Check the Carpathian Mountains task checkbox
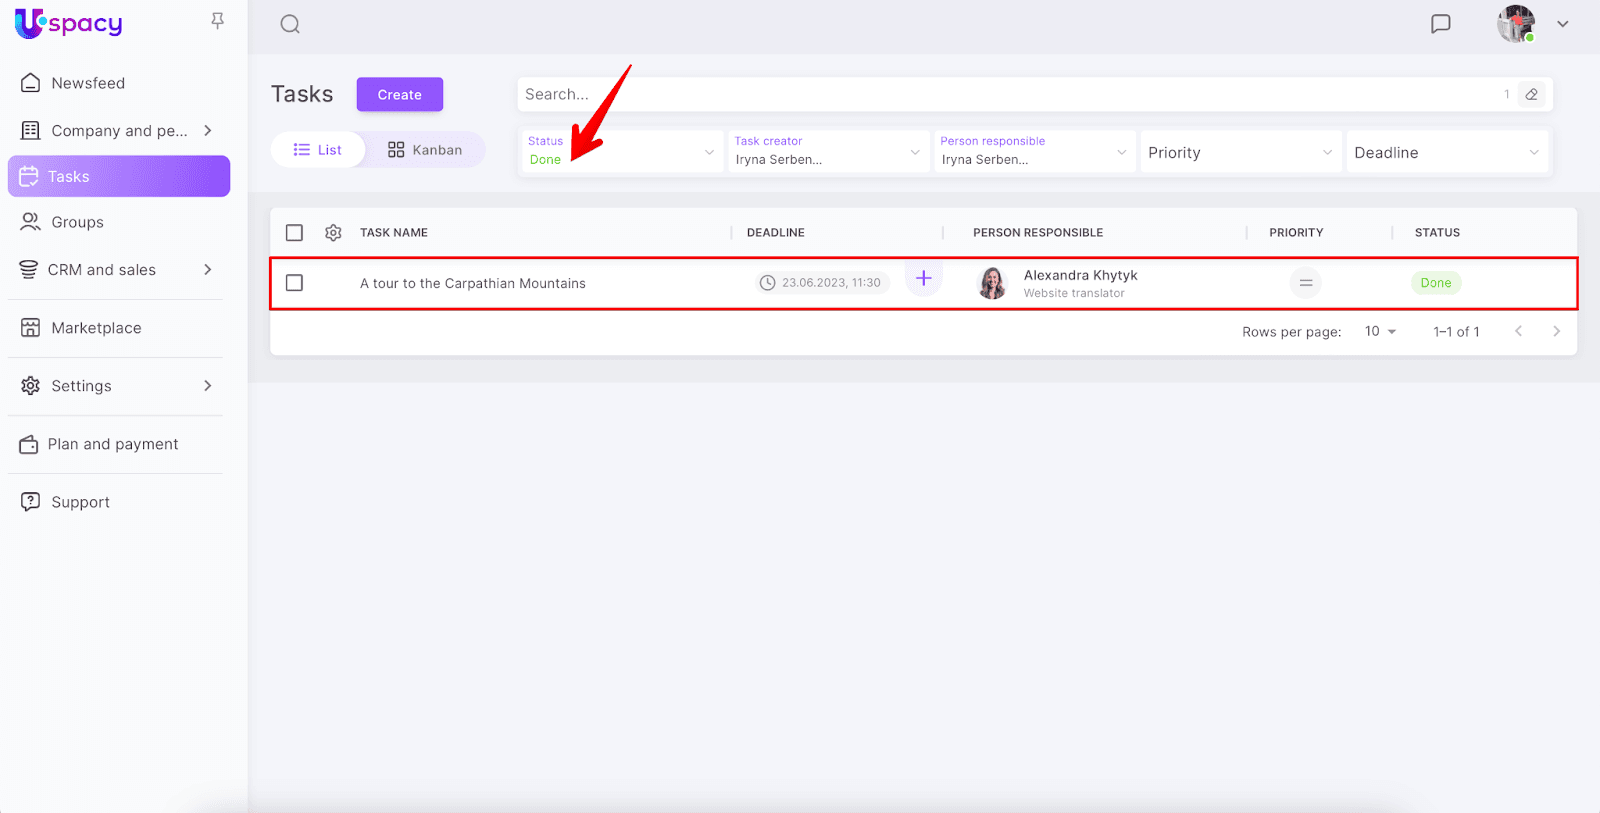 pos(294,283)
